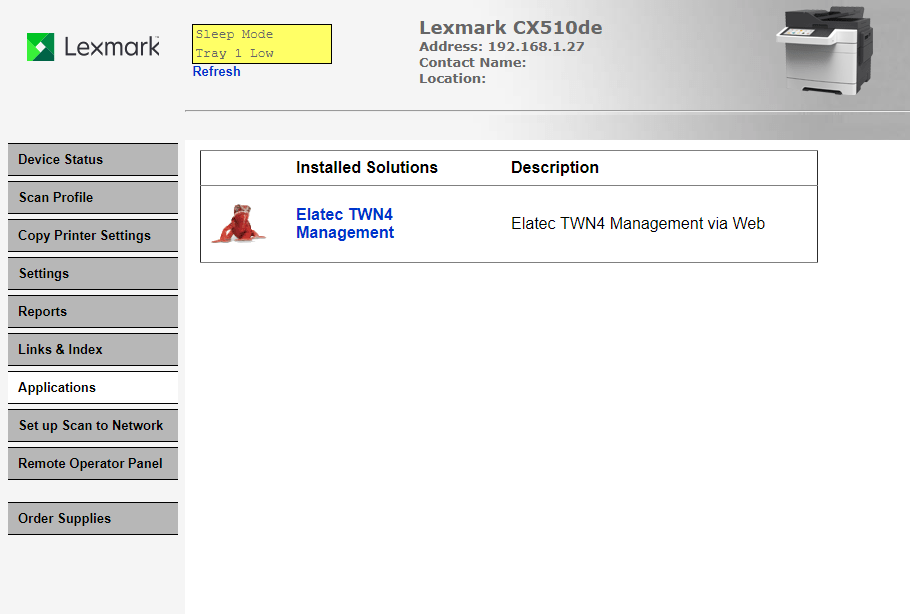Screen dimensions: 910x614
Task: Open Set up Scan to Network
Action: pos(93,425)
